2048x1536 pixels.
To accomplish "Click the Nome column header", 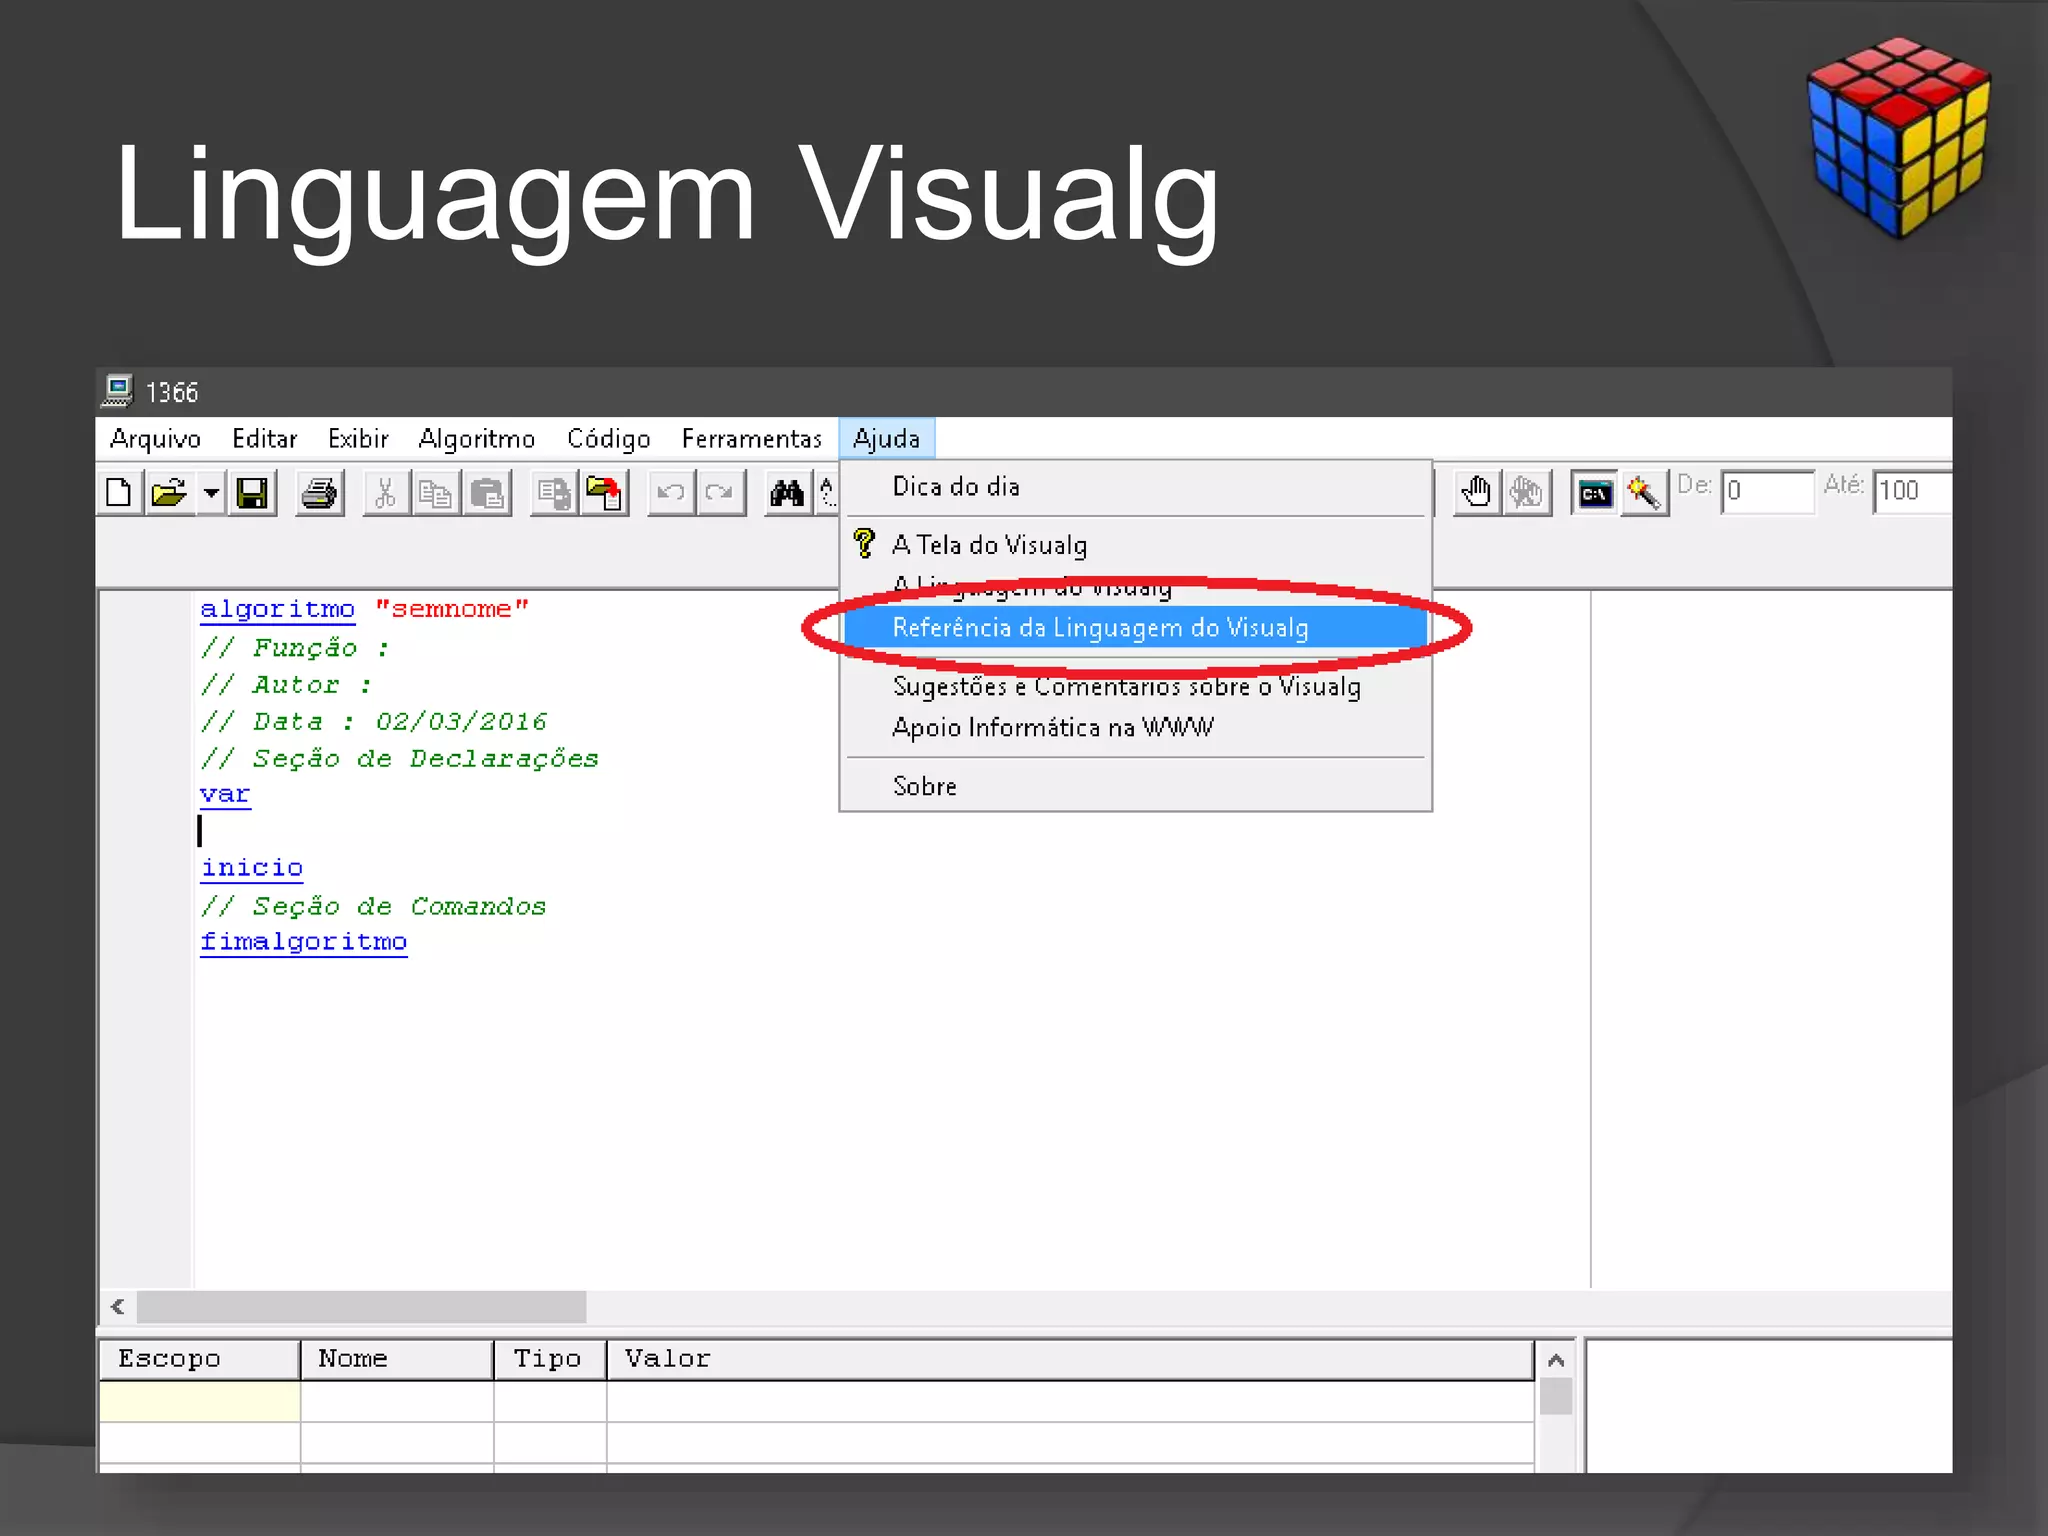I will 397,1360.
